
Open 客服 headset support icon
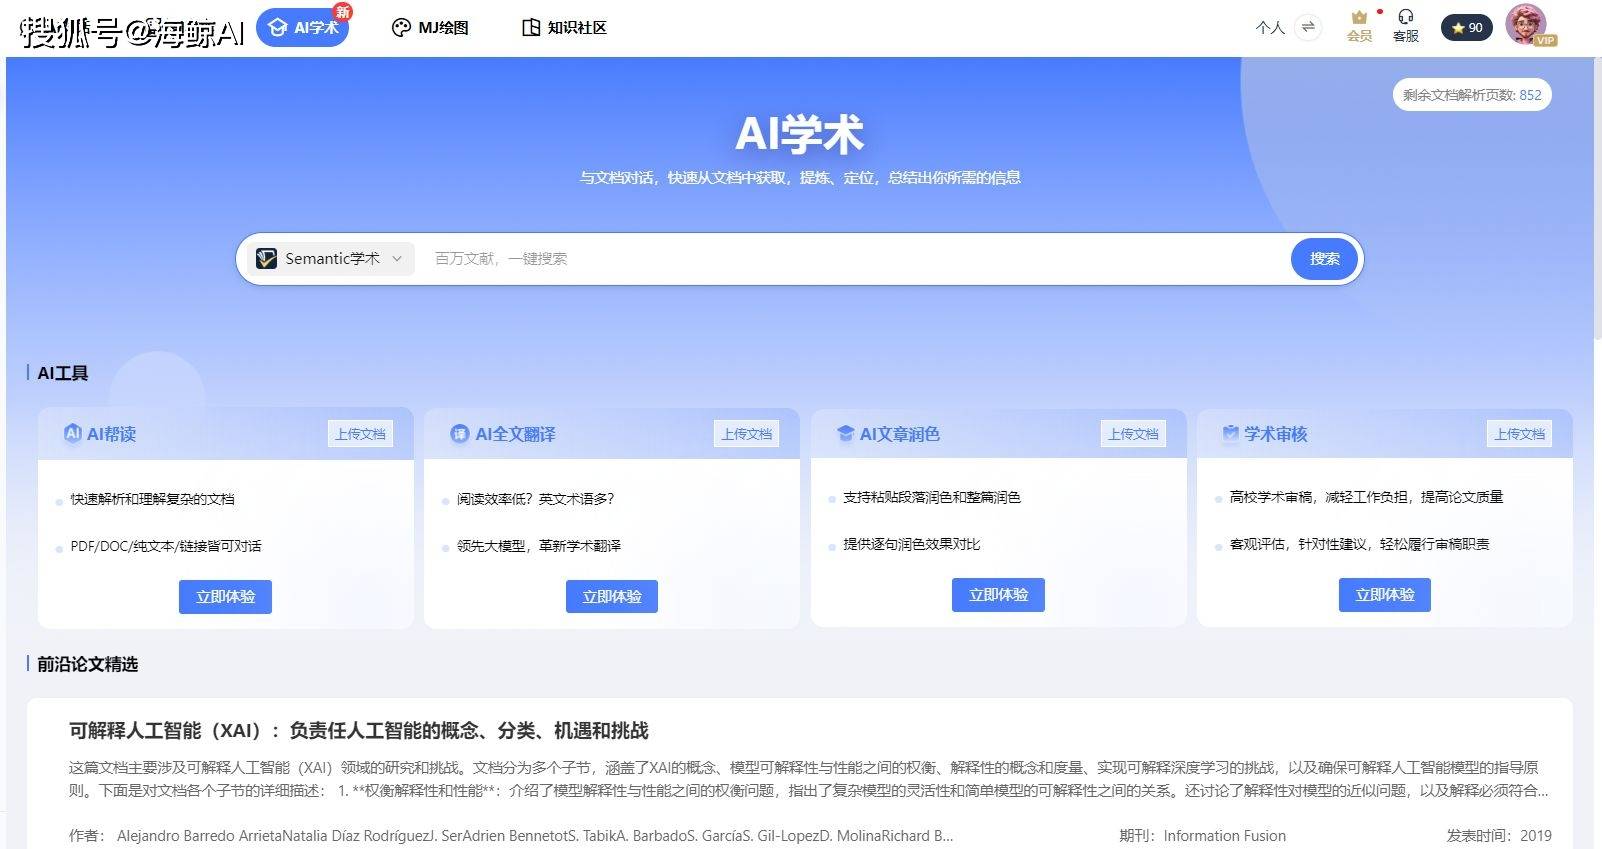[x=1405, y=17]
